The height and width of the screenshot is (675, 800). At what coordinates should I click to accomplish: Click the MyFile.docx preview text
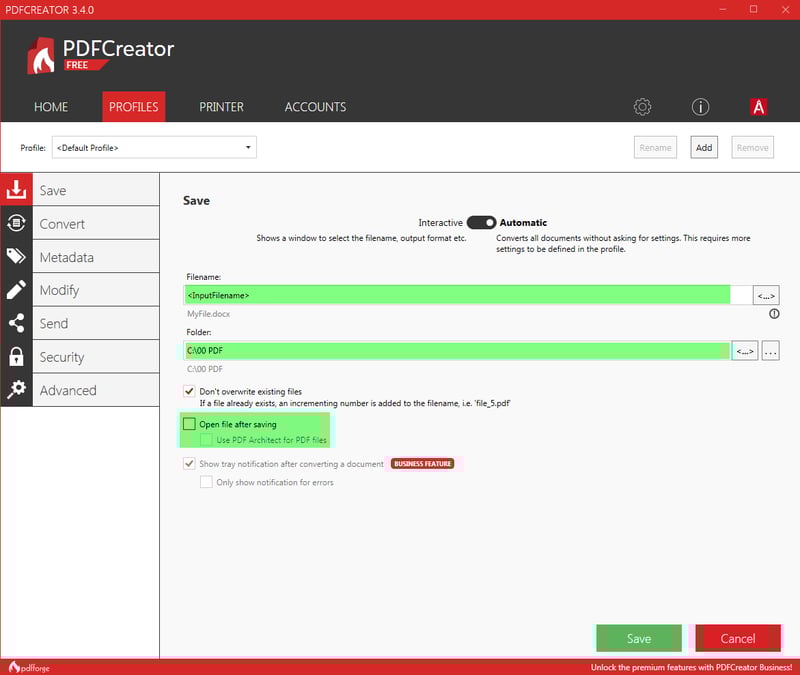coord(208,314)
